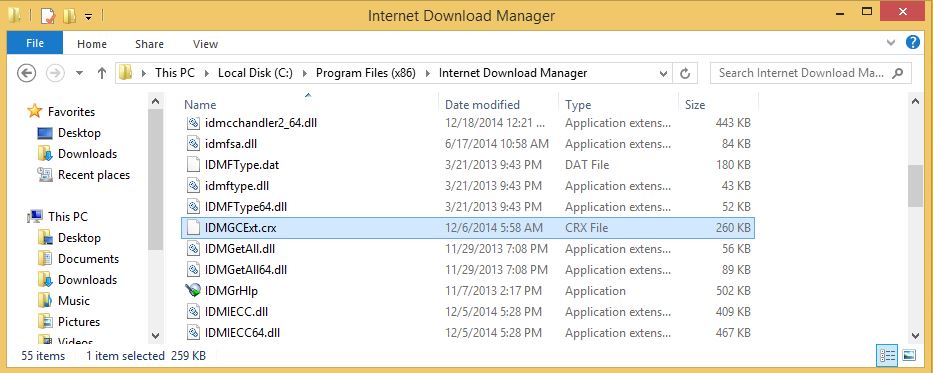This screenshot has height=373, width=933.
Task: Select the IDMIECC.dll file icon
Action: (192, 312)
